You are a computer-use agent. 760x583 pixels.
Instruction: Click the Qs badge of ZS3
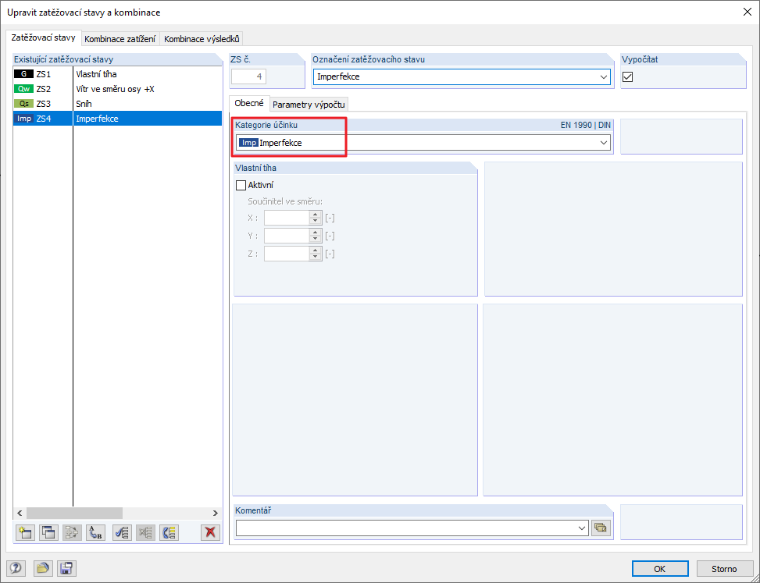pyautogui.click(x=24, y=104)
